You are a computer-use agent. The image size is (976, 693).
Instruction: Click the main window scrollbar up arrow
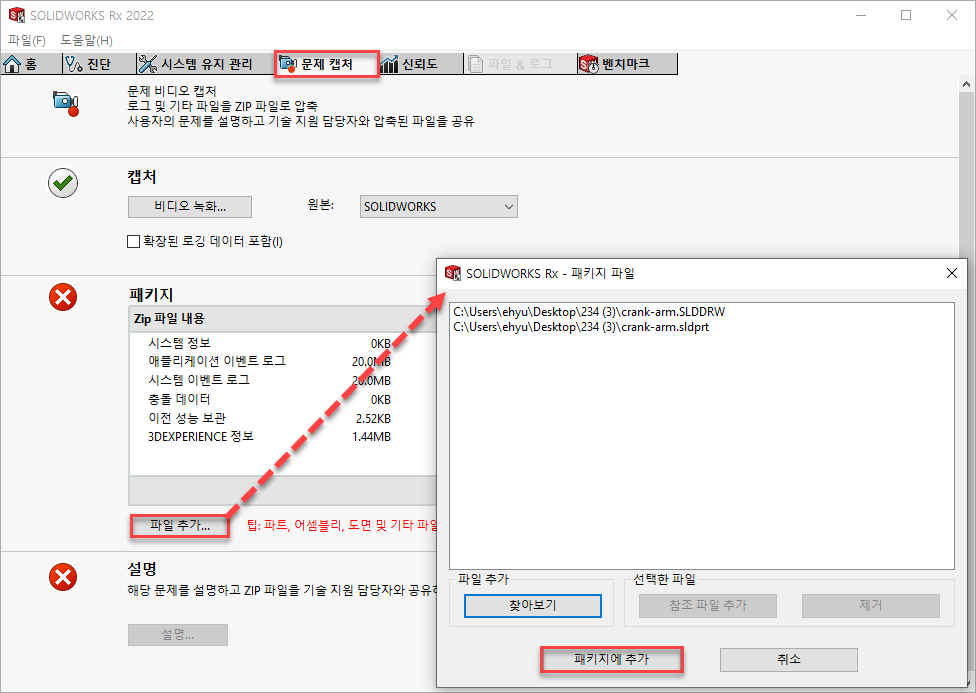[x=967, y=83]
